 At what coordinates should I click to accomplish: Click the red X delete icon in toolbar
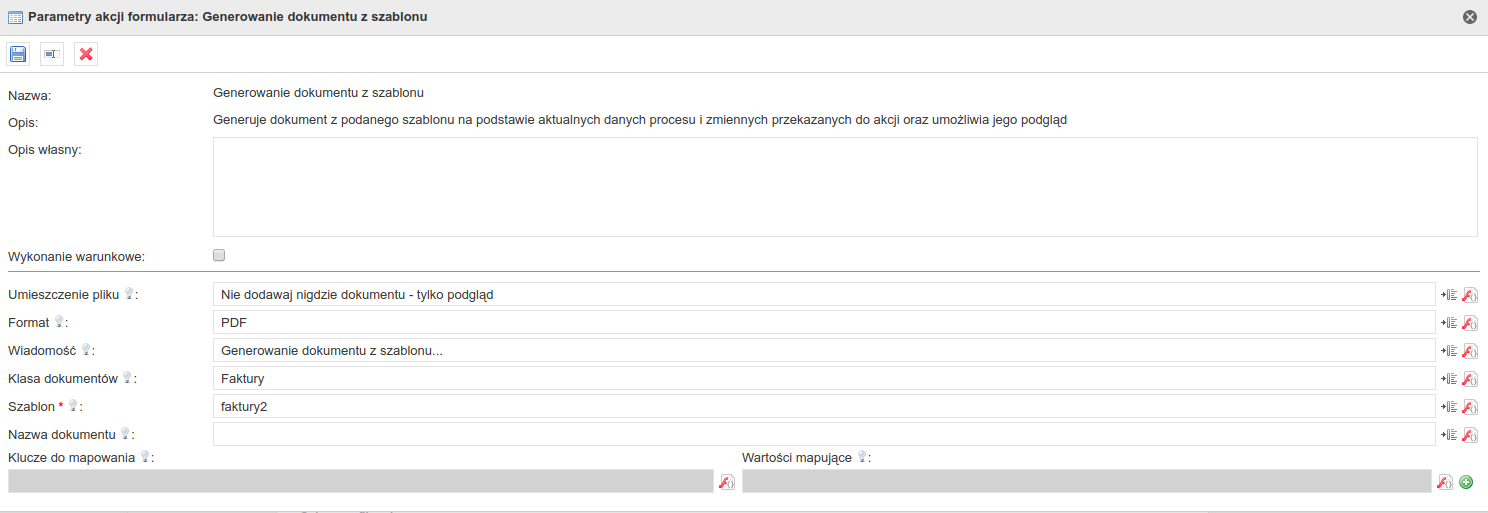coord(86,54)
